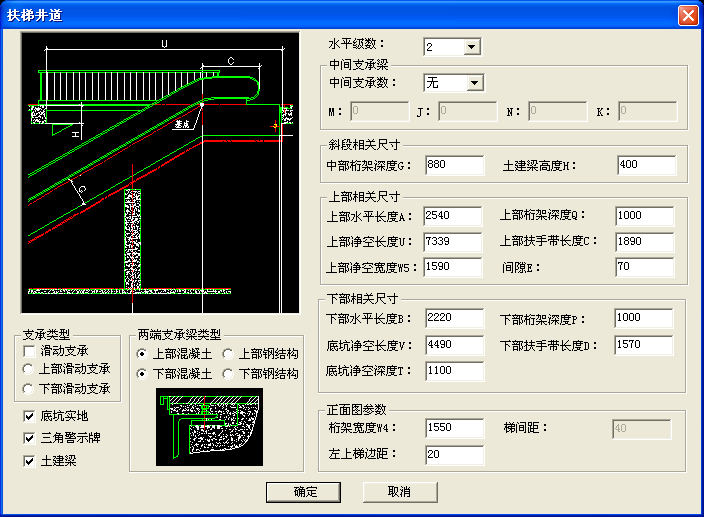The width and height of the screenshot is (704, 517).
Task: Click the support beam detail thumbnail
Action: click(209, 427)
